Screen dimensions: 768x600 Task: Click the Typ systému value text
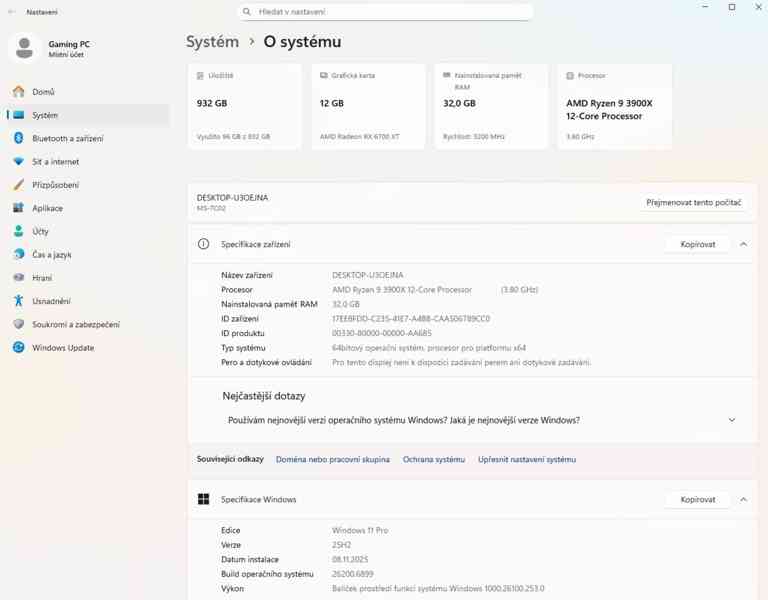[429, 348]
